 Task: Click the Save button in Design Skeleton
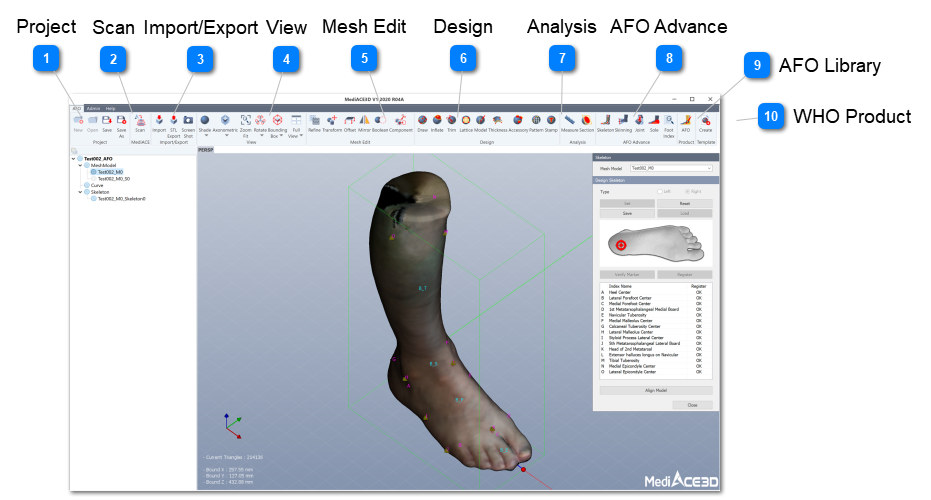pyautogui.click(x=627, y=213)
